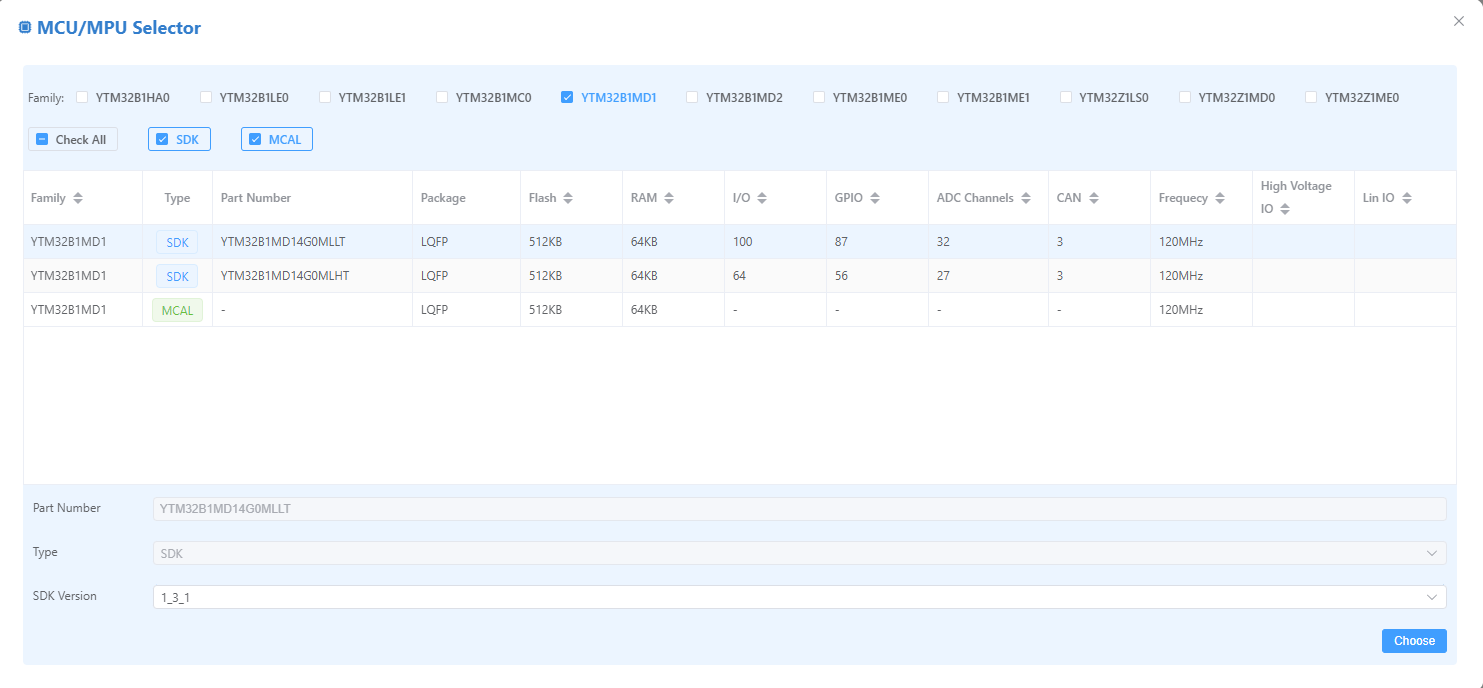1483x688 pixels.
Task: Uncheck the YTM32B1MD1 family checkbox
Action: coord(567,97)
